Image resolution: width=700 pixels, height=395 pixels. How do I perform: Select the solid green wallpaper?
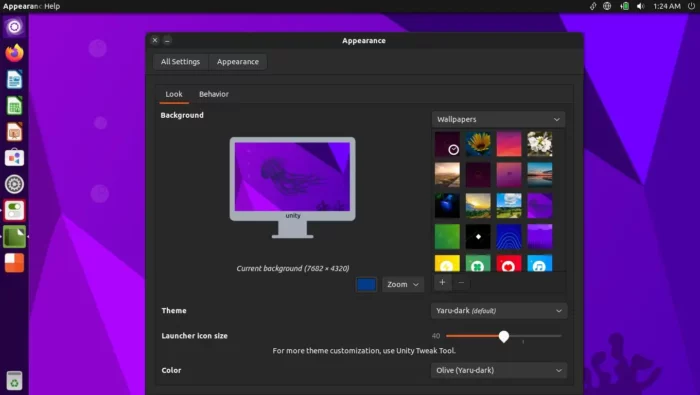click(447, 237)
